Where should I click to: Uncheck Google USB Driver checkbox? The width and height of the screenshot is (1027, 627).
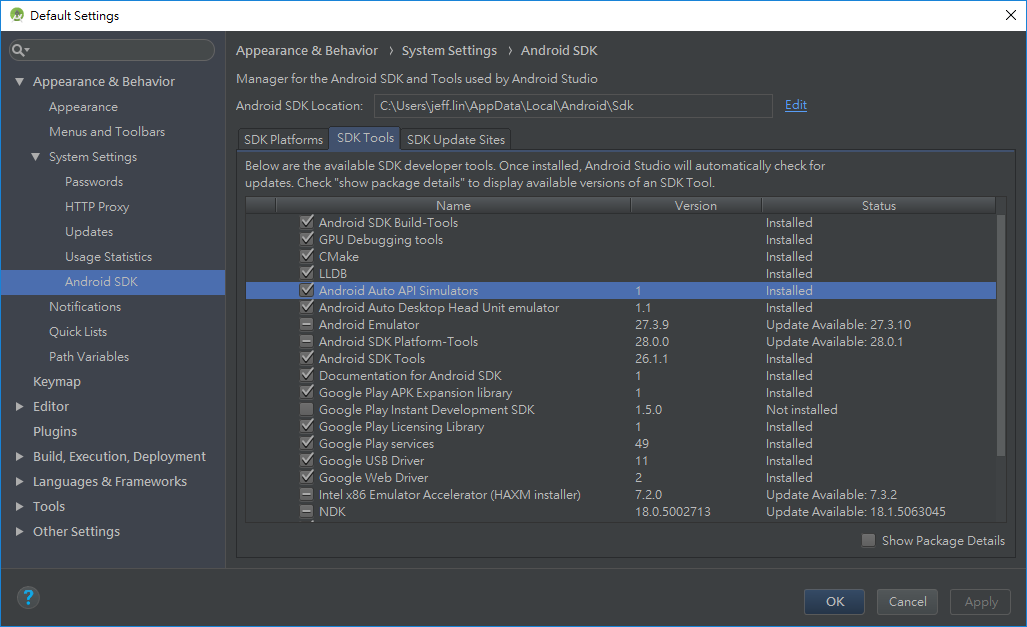coord(307,461)
